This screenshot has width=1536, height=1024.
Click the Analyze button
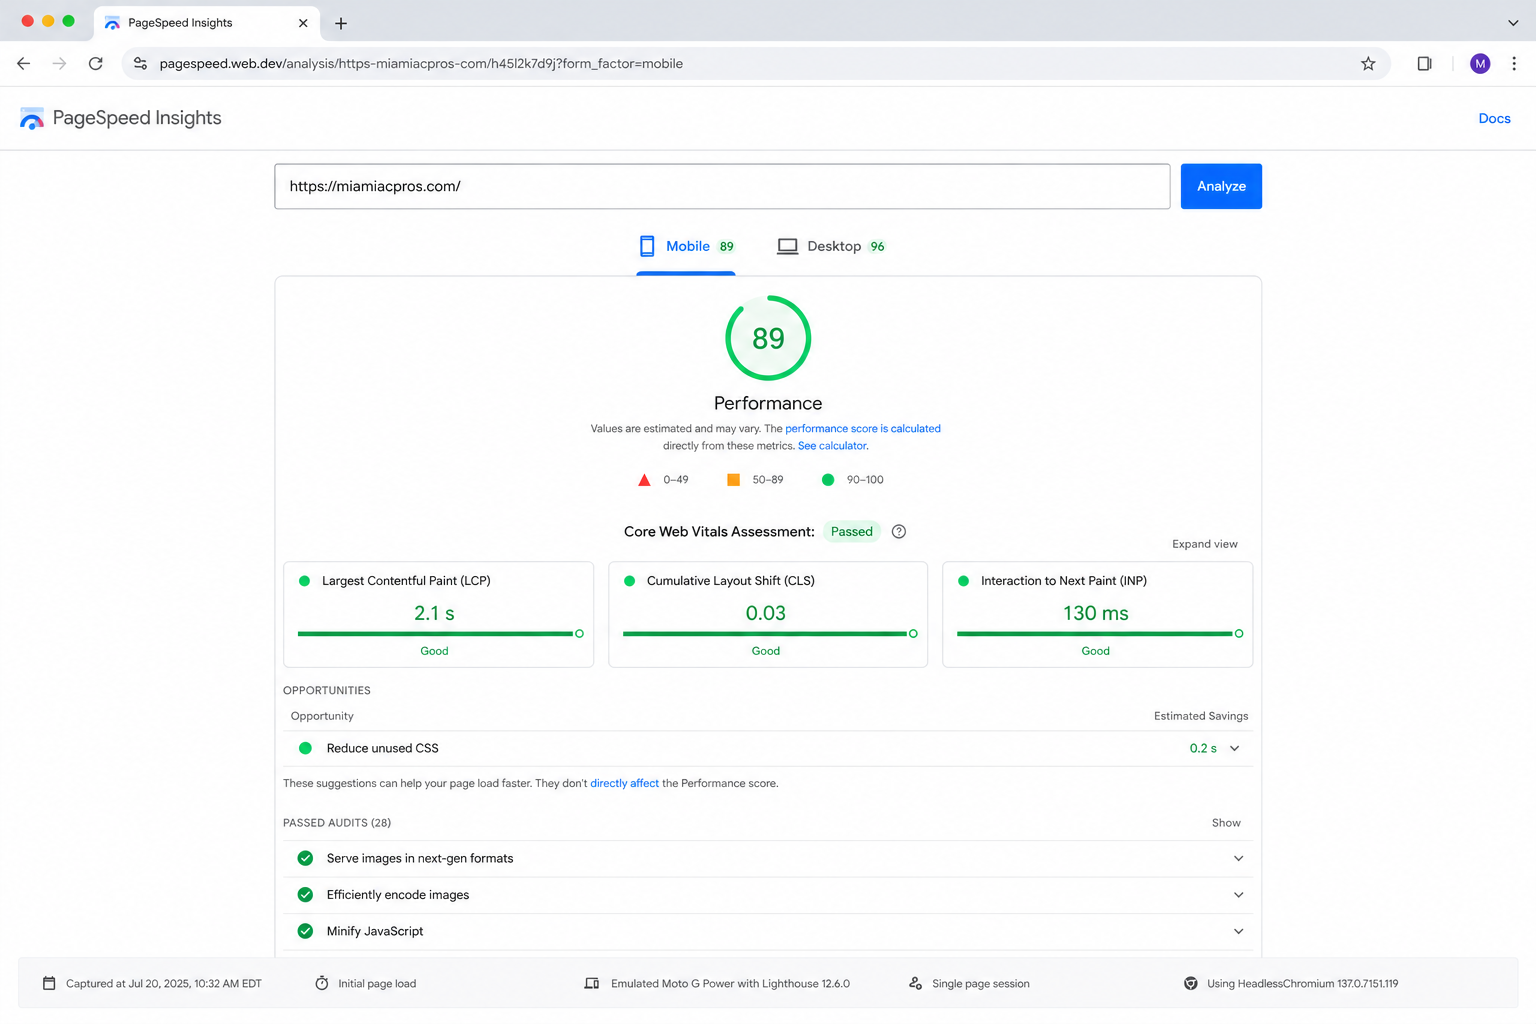1221,186
